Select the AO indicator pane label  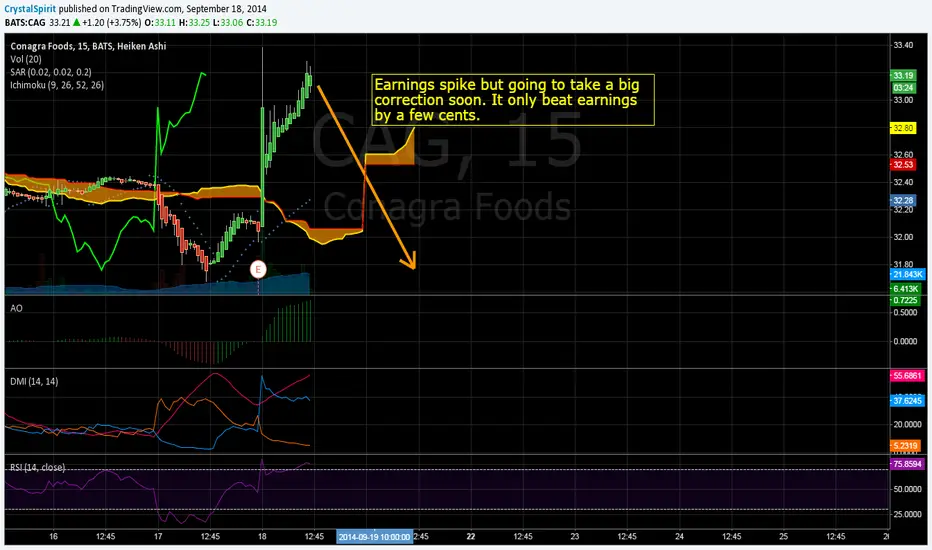[16, 309]
